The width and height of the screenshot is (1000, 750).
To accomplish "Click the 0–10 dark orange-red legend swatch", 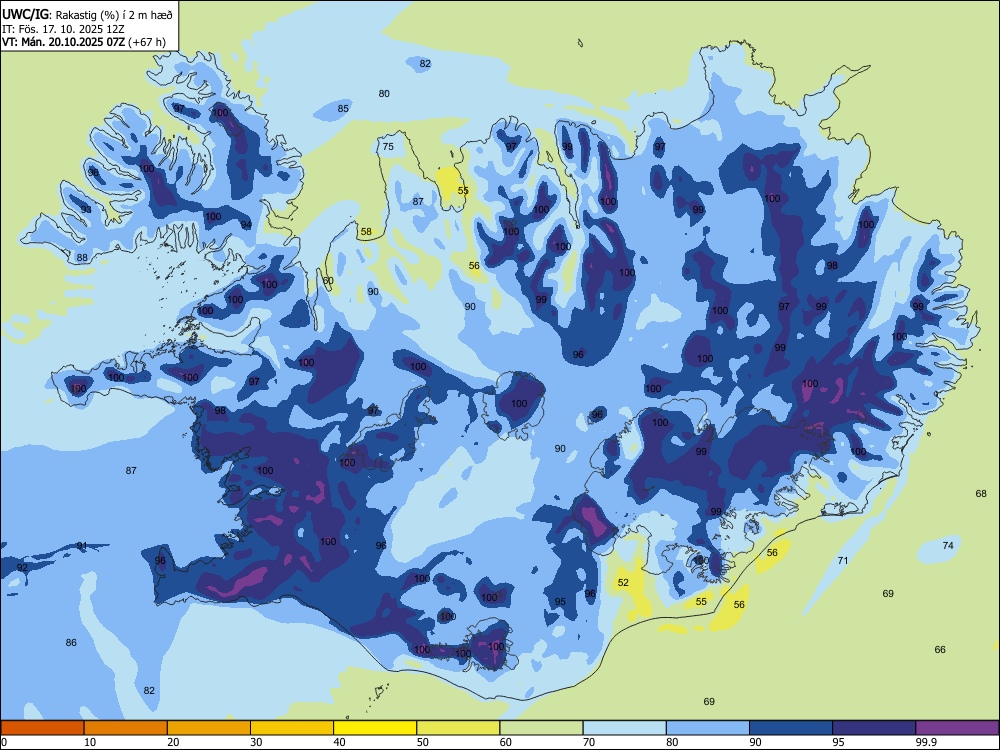I will pyautogui.click(x=42, y=728).
